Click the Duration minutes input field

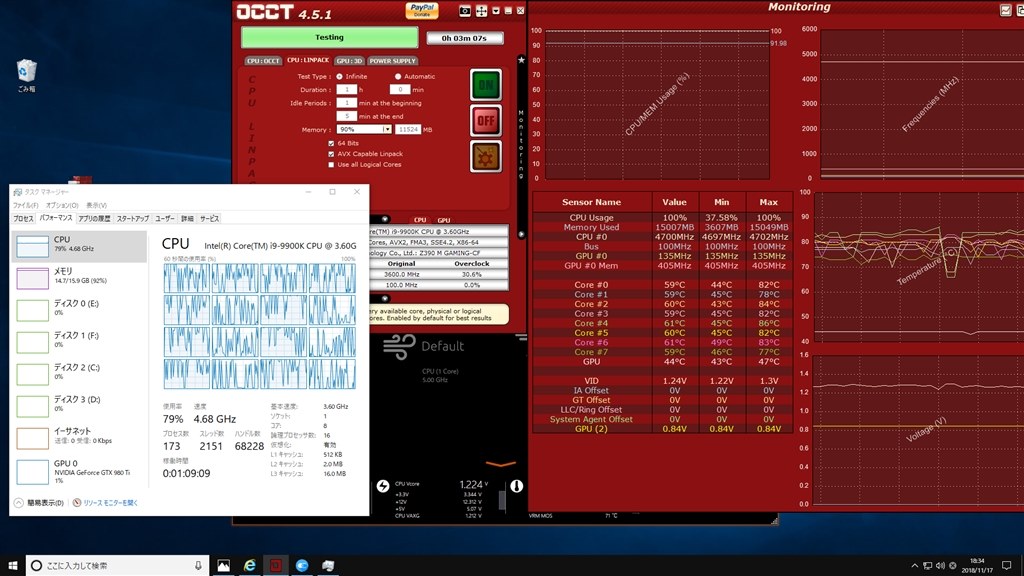(400, 89)
